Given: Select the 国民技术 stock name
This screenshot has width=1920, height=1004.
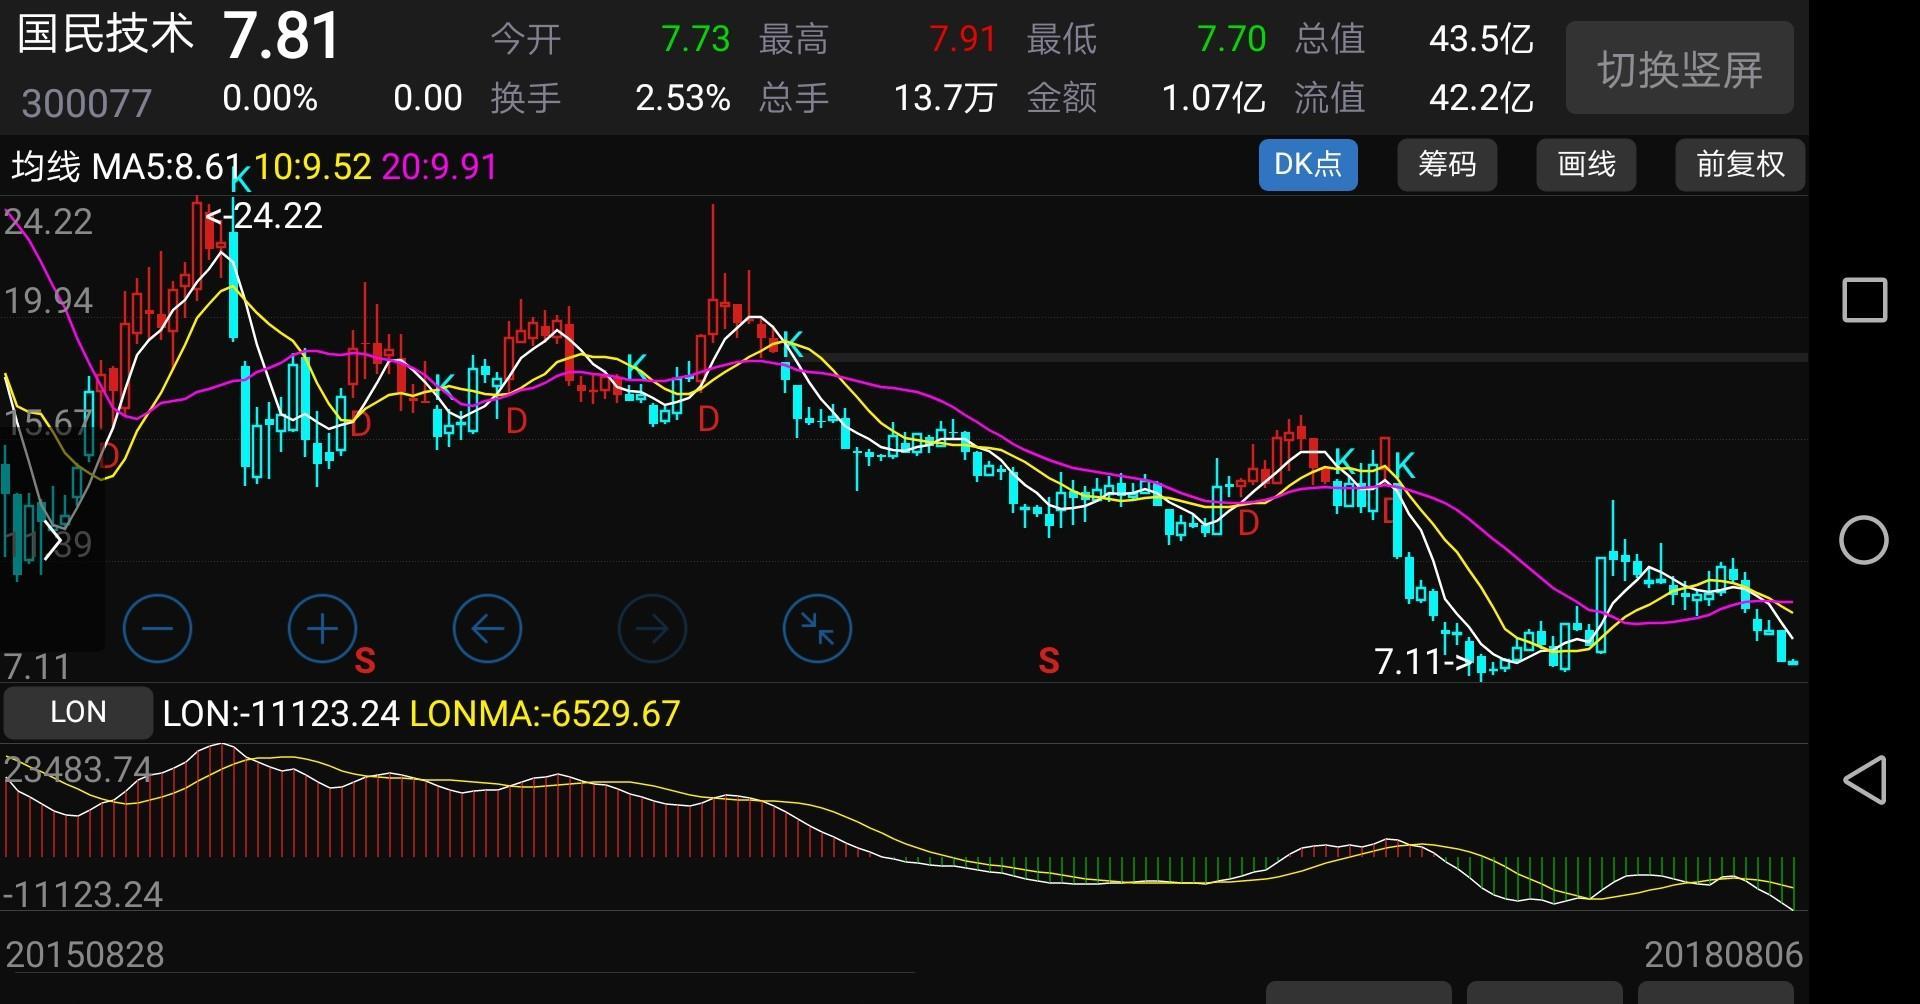Looking at the screenshot, I should click(105, 34).
